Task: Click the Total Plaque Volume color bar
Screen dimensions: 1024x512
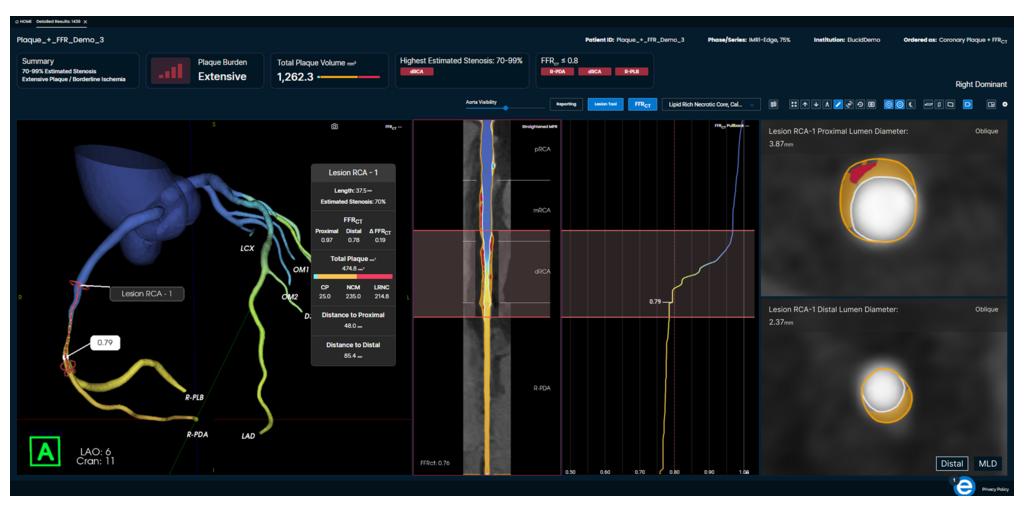Action: [348, 77]
